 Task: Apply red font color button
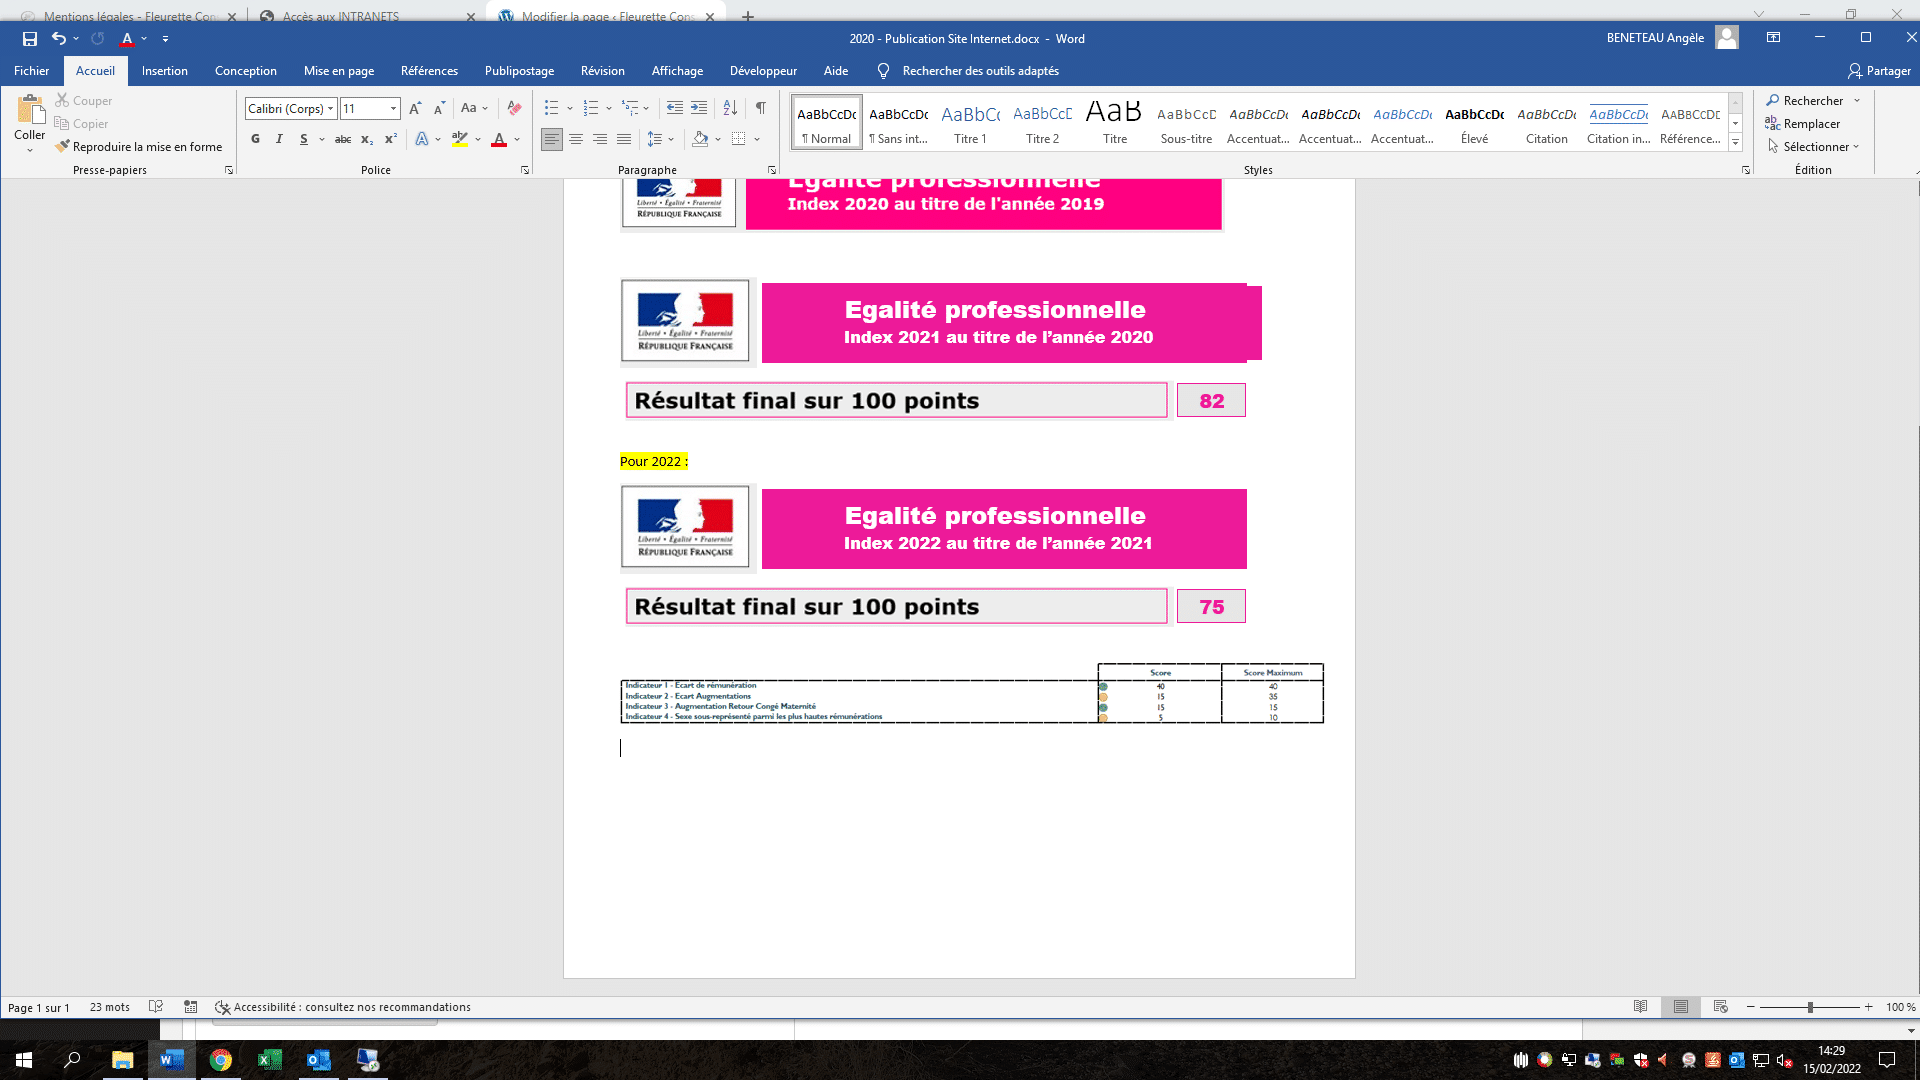click(x=499, y=139)
